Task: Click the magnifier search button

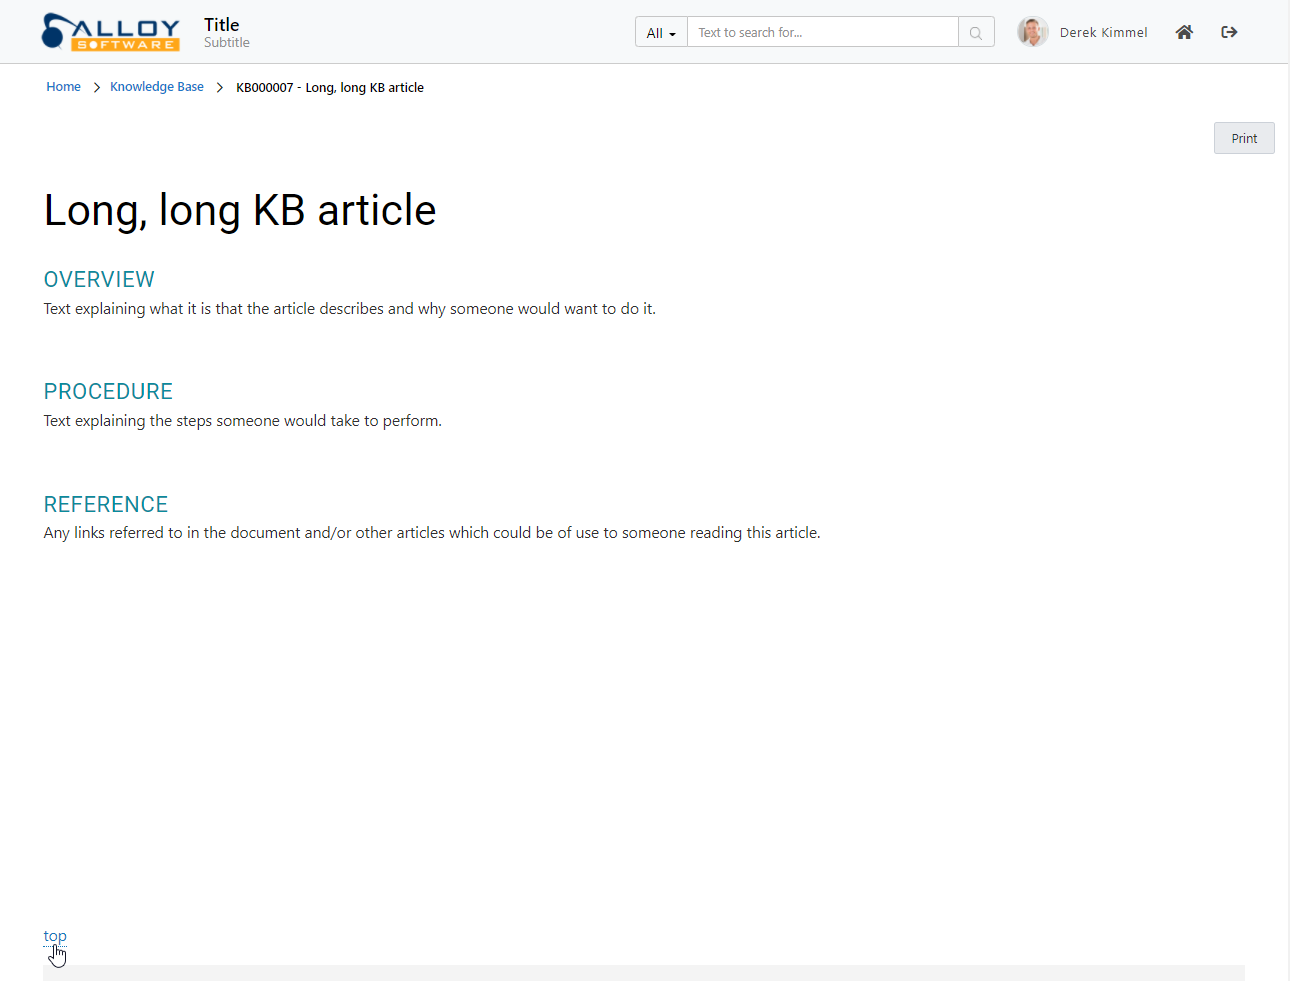Action: point(976,32)
